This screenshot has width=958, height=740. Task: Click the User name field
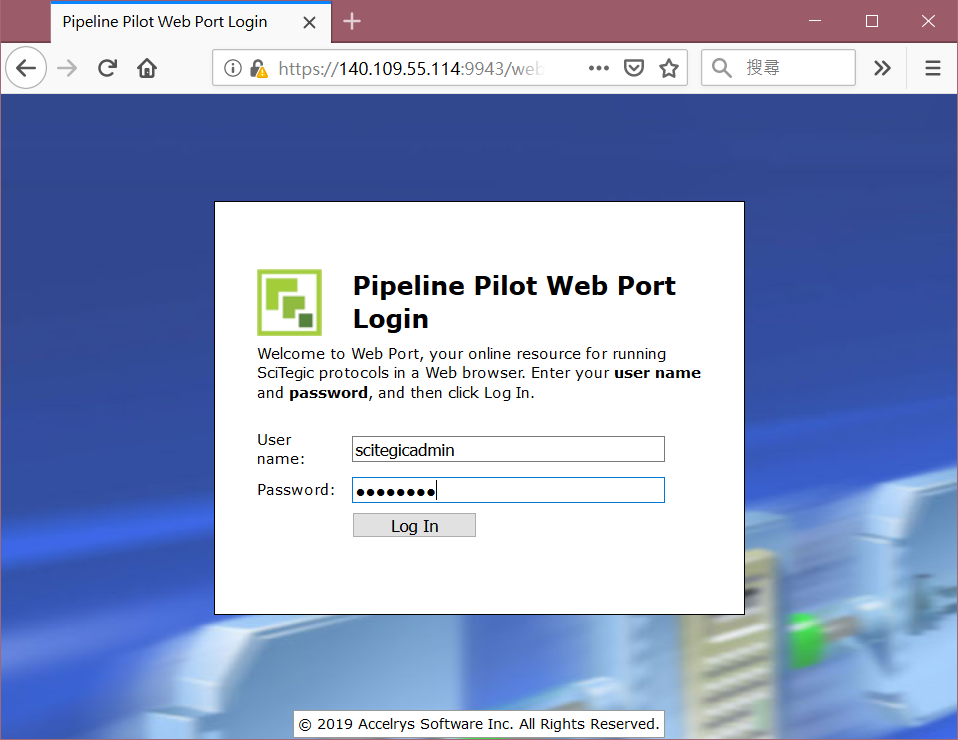pyautogui.click(x=508, y=449)
